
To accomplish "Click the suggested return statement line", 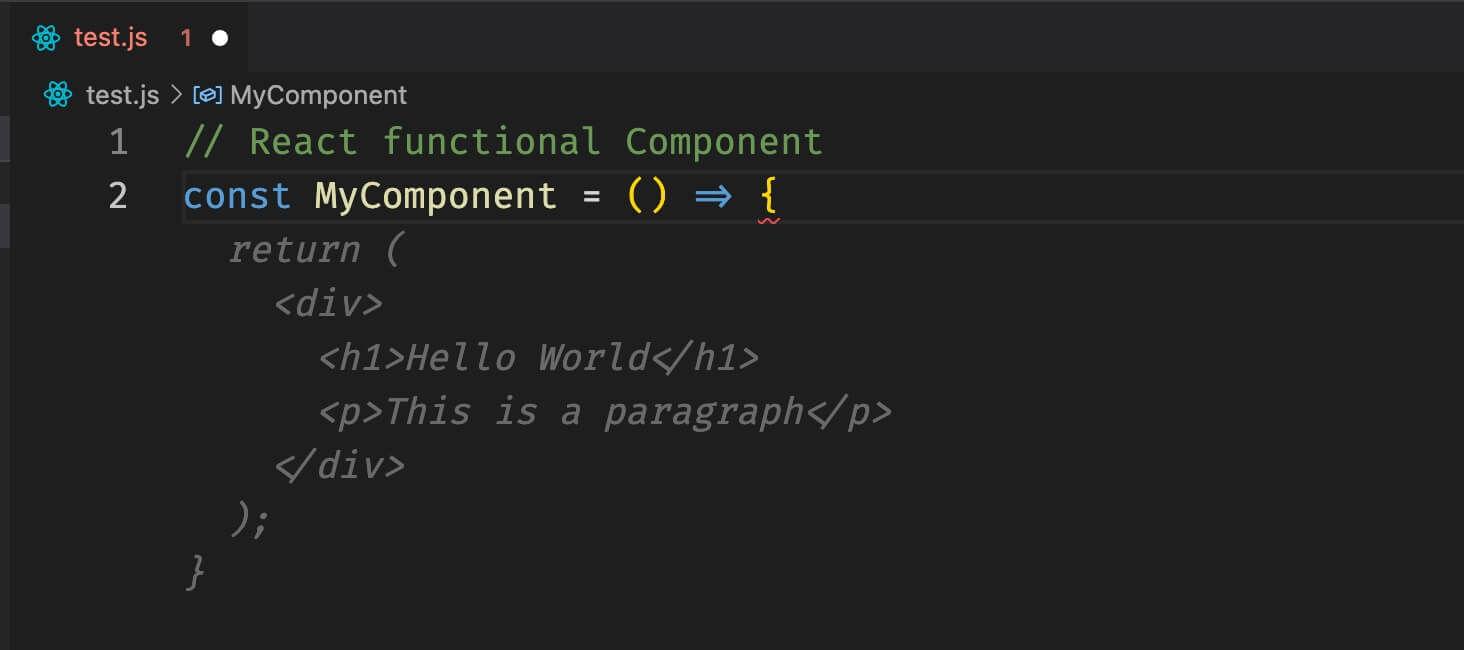I will [x=314, y=250].
